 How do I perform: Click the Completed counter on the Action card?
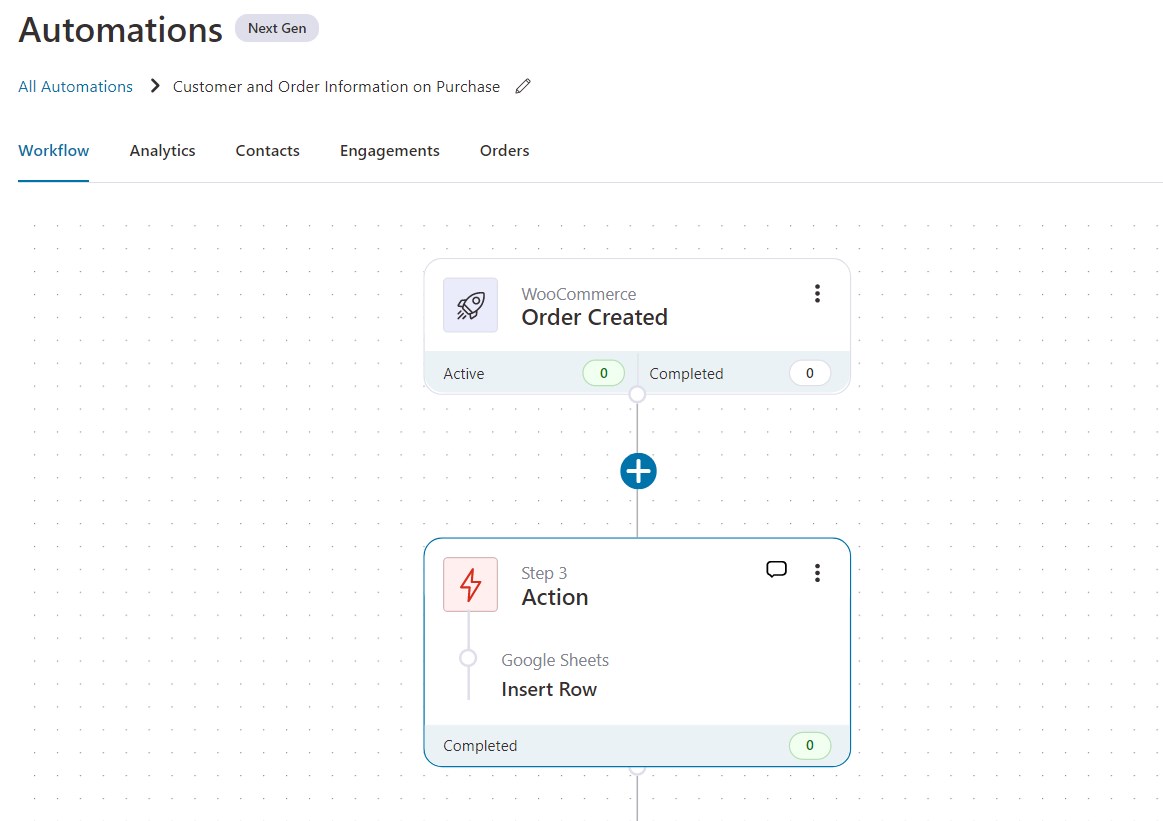810,745
